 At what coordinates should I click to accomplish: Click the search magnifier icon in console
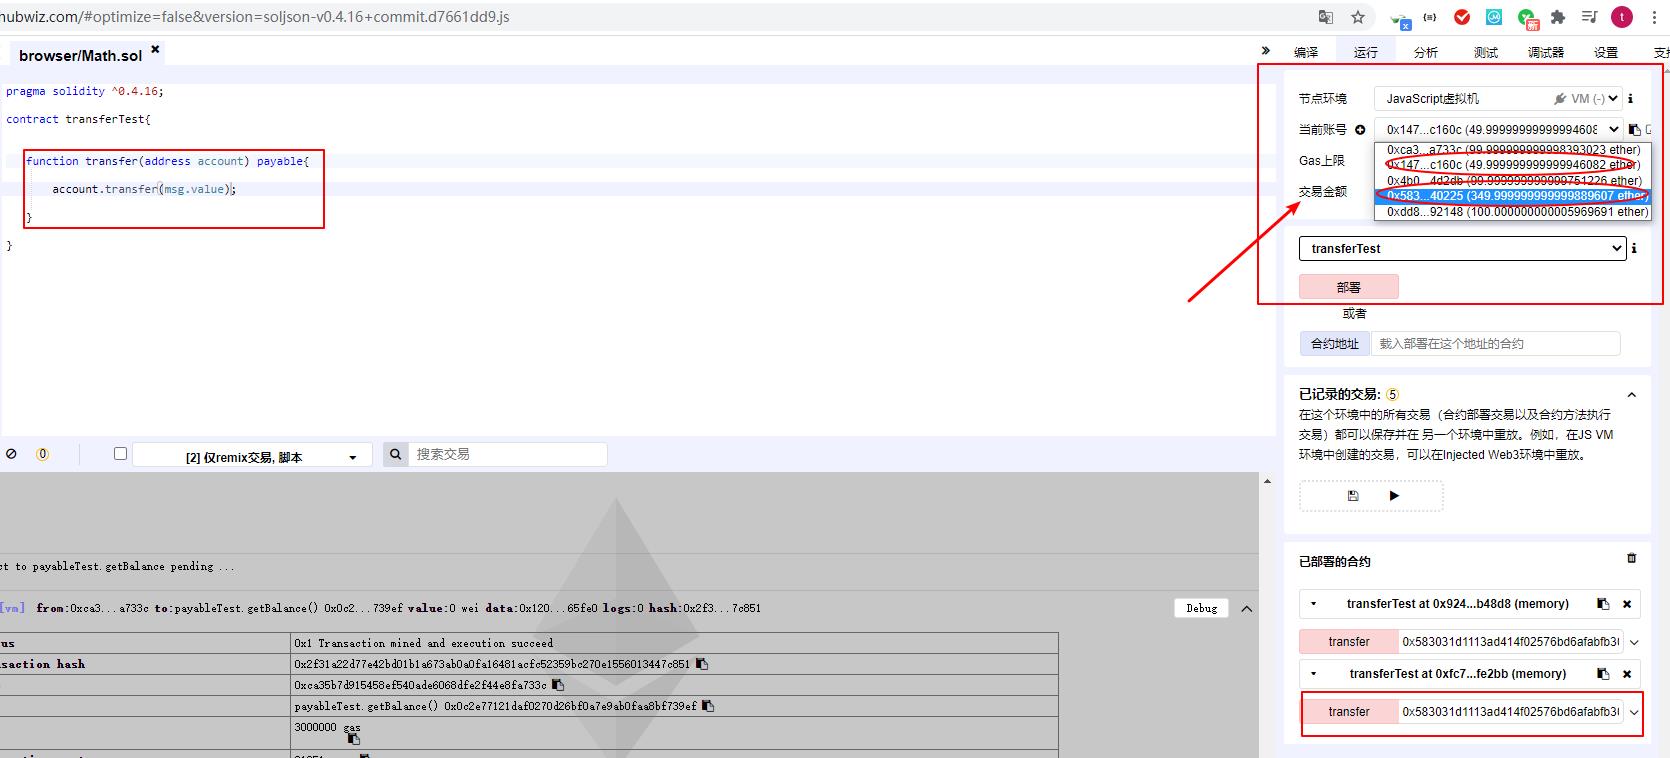pos(396,454)
